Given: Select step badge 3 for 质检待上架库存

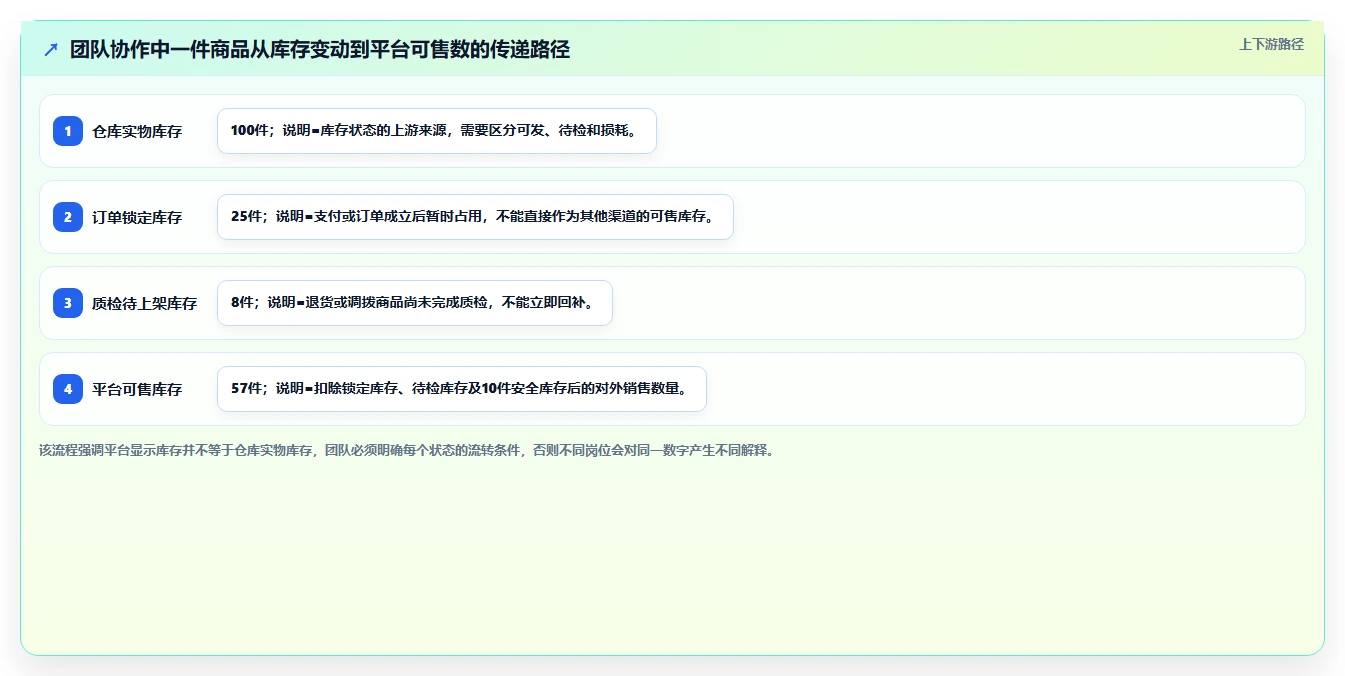Looking at the screenshot, I should (68, 303).
